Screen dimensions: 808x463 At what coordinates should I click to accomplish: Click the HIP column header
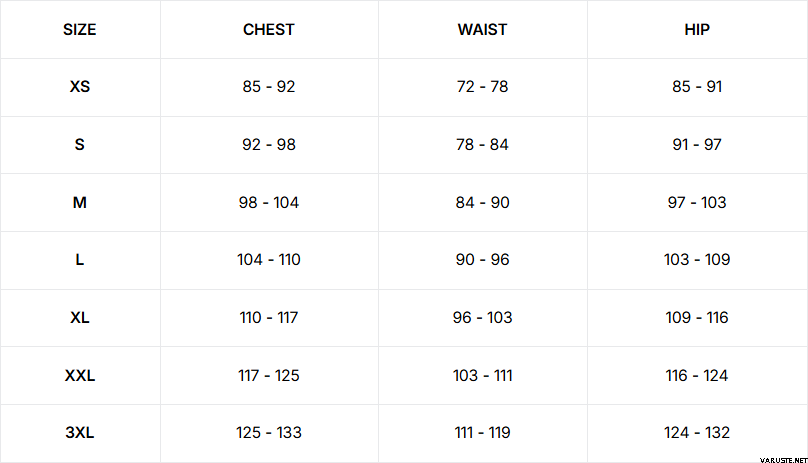697,29
